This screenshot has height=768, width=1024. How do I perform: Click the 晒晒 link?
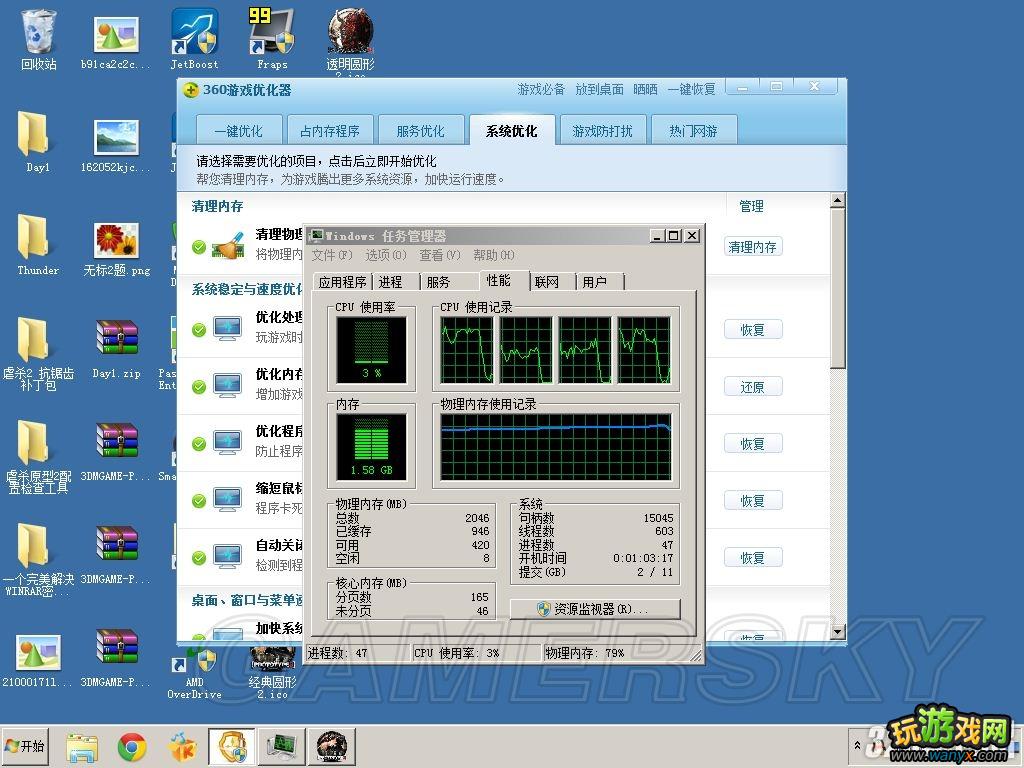645,89
